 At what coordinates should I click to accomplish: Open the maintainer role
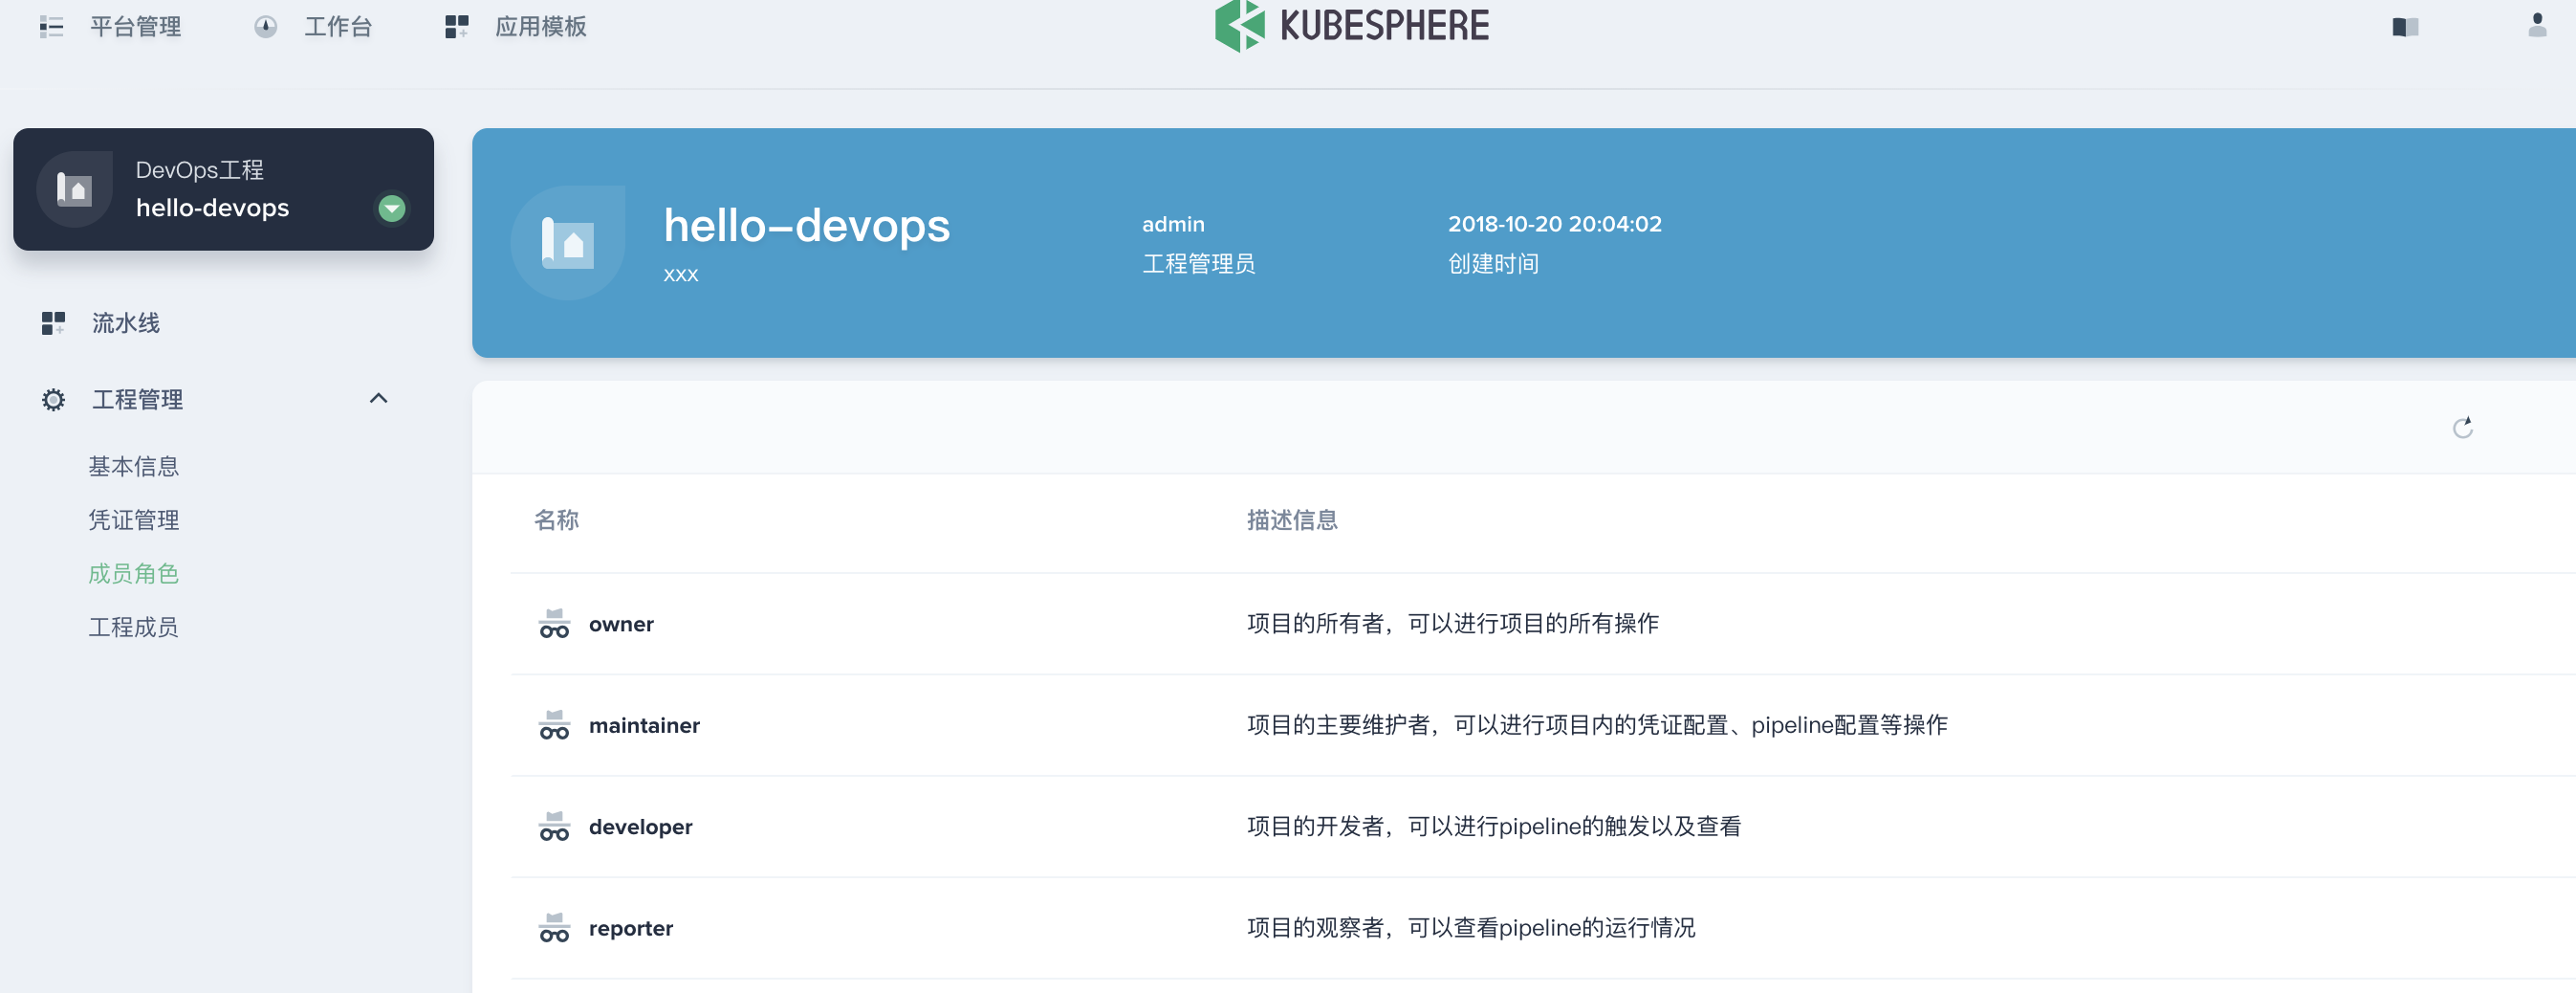point(644,726)
